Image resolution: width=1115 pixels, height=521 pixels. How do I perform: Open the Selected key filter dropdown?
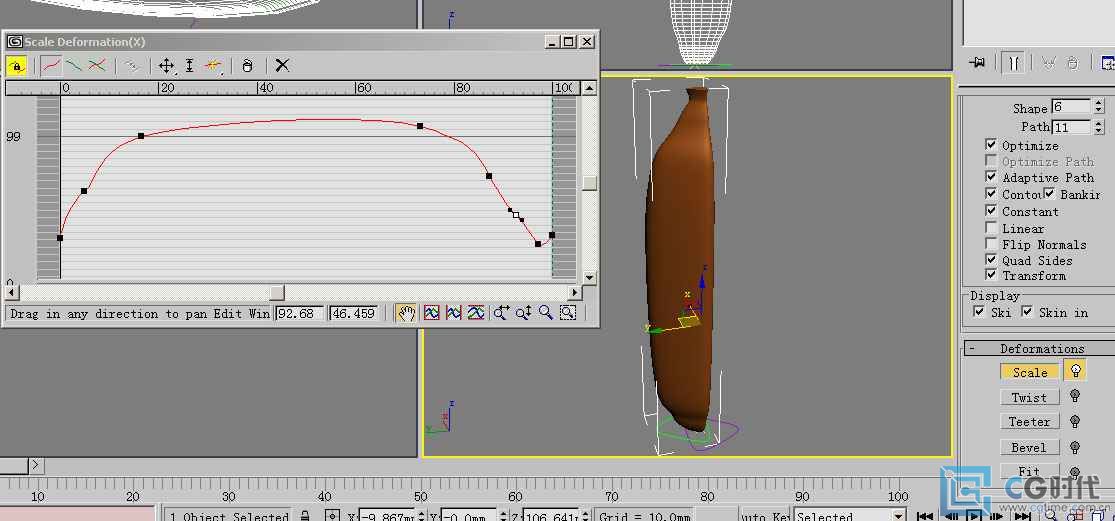click(x=898, y=516)
